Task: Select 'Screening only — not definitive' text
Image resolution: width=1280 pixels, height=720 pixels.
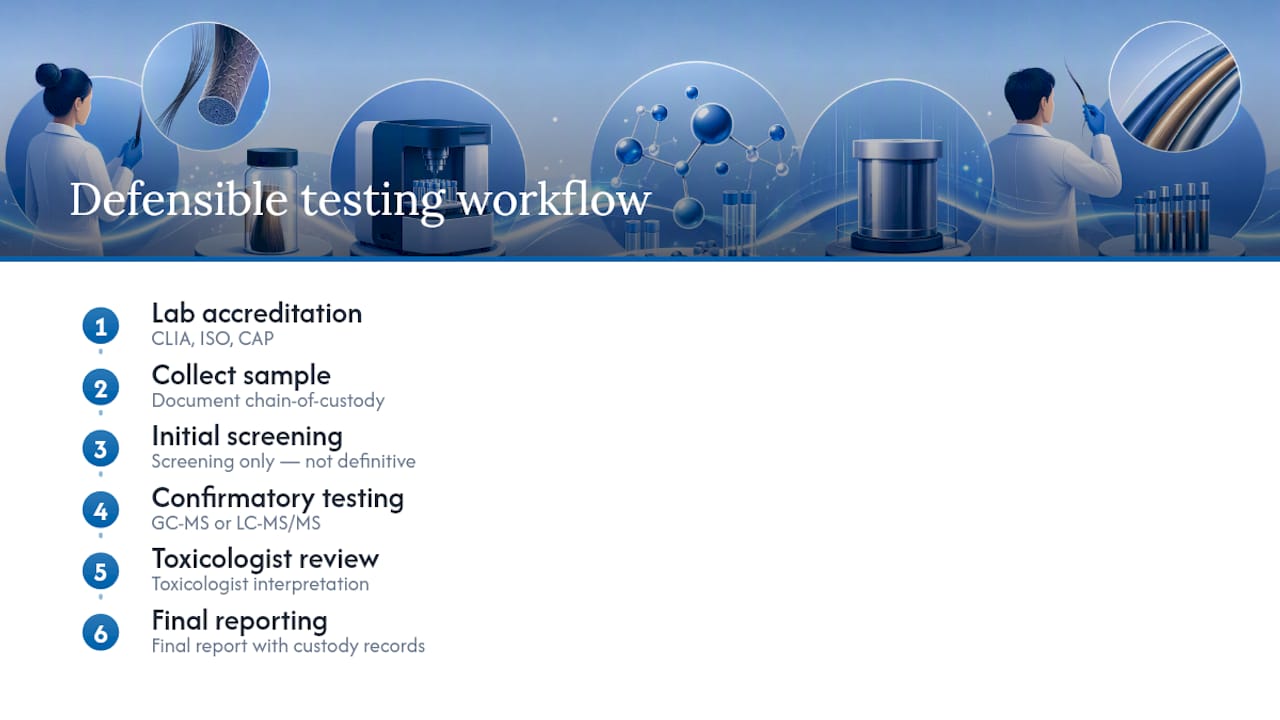Action: (283, 462)
